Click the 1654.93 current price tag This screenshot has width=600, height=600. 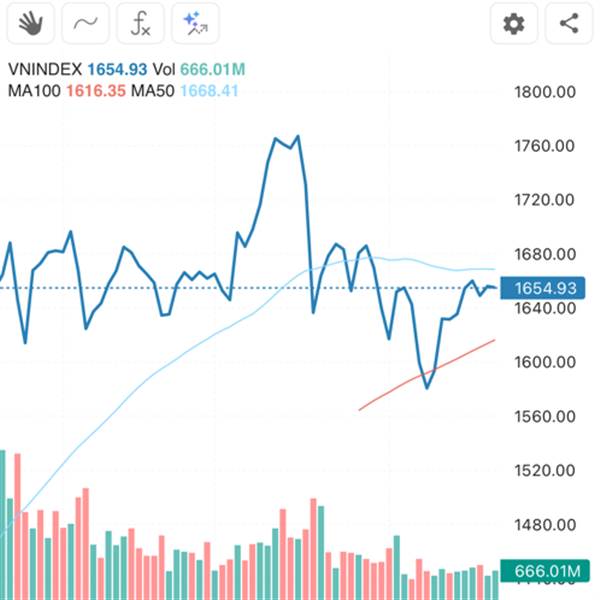pos(543,288)
